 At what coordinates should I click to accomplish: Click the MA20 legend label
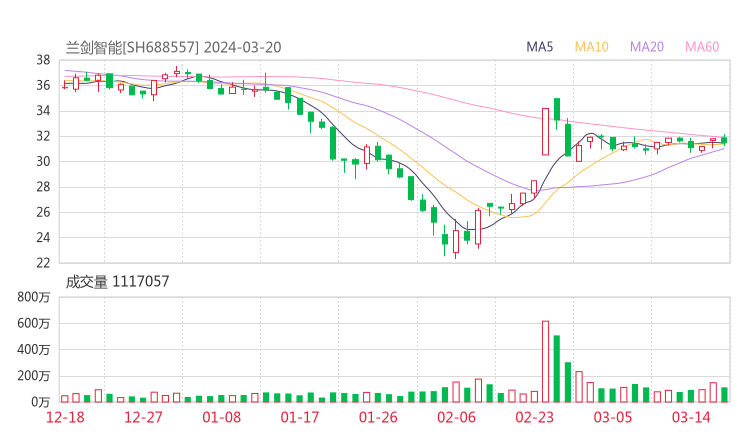click(x=647, y=47)
